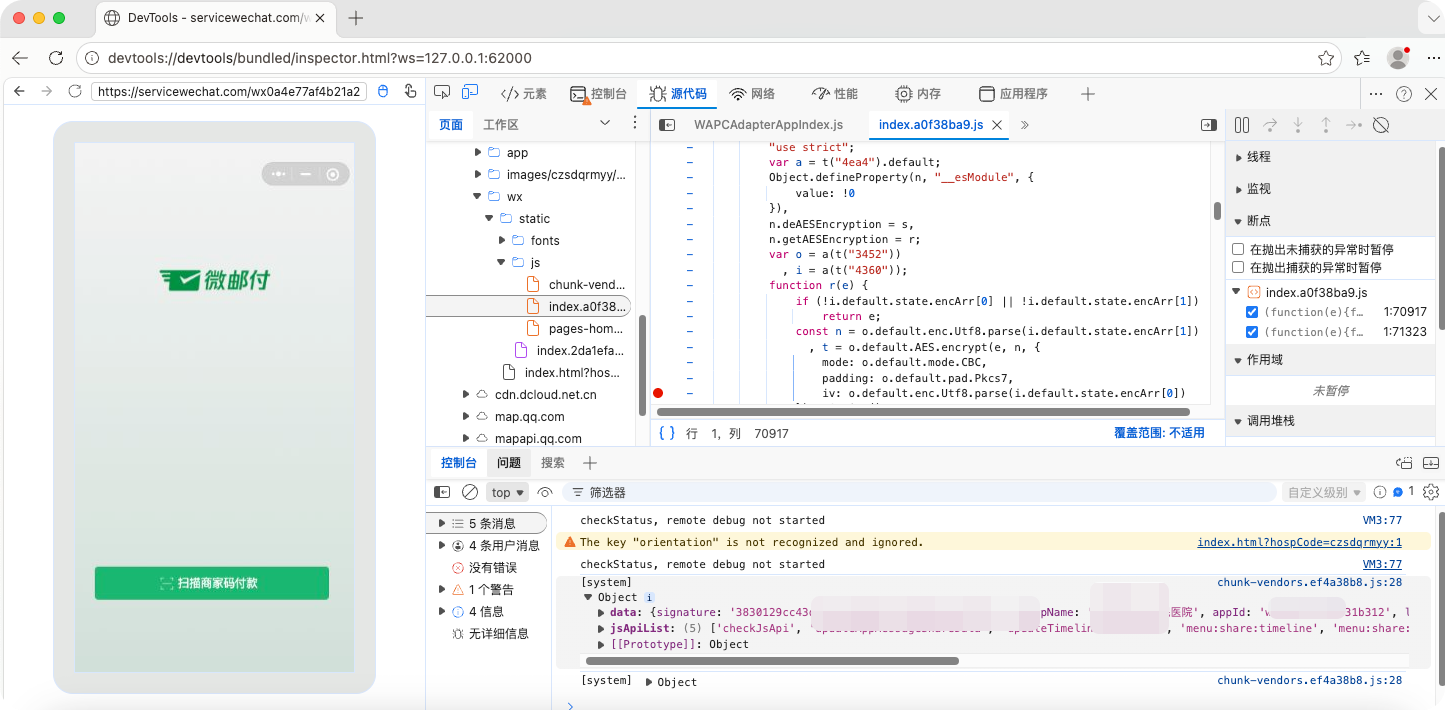Open navigator pane kebab menu
Viewport: 1445px width, 710px height.
point(634,123)
